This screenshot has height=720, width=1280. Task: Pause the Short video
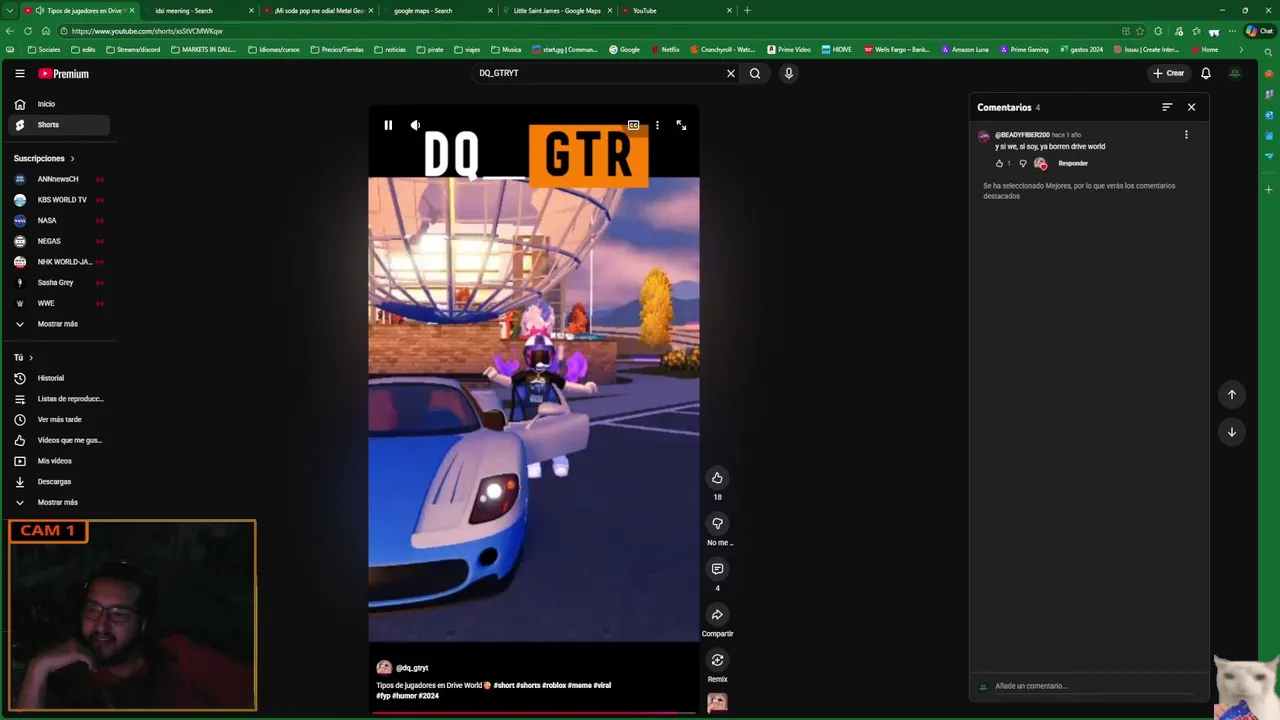tap(388, 125)
